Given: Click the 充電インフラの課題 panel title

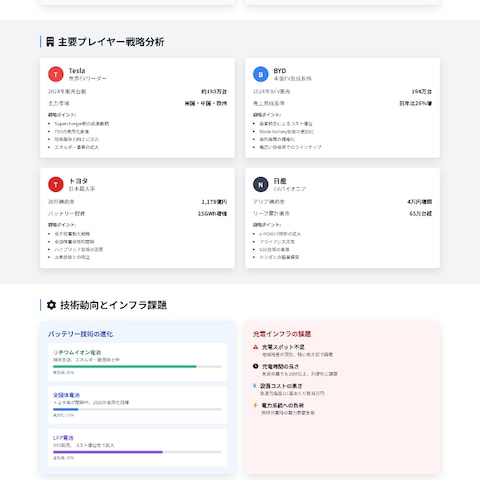Looking at the screenshot, I should click(x=282, y=334).
